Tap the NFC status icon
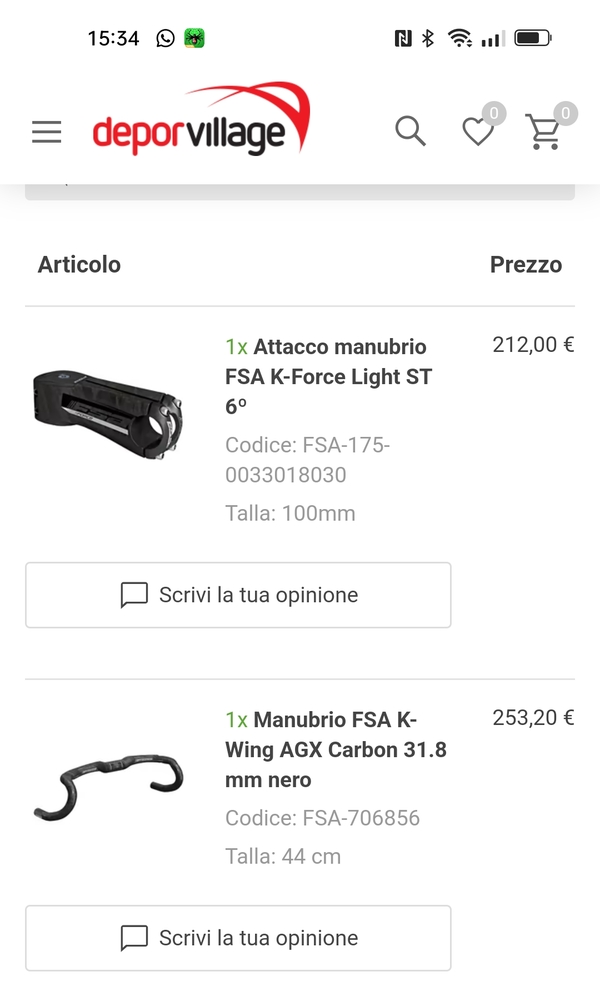This screenshot has height=987, width=600. coord(403,38)
